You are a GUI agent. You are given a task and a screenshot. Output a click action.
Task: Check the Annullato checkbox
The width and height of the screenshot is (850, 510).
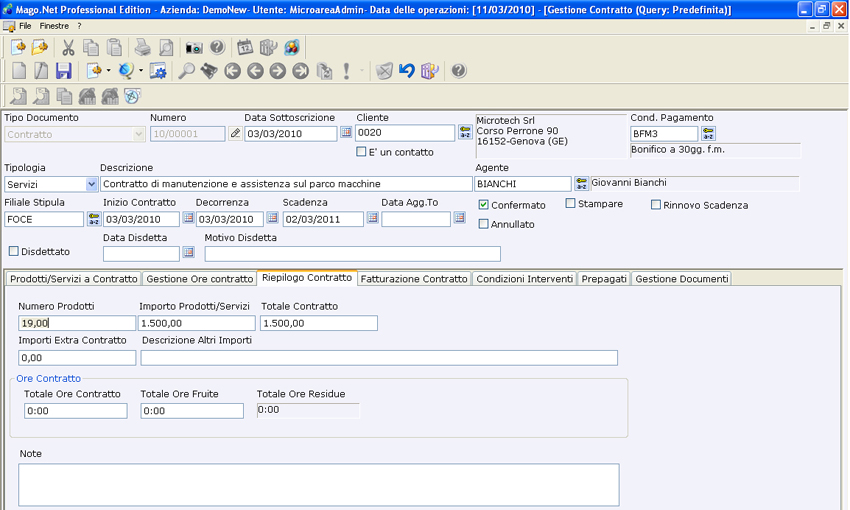tap(484, 224)
